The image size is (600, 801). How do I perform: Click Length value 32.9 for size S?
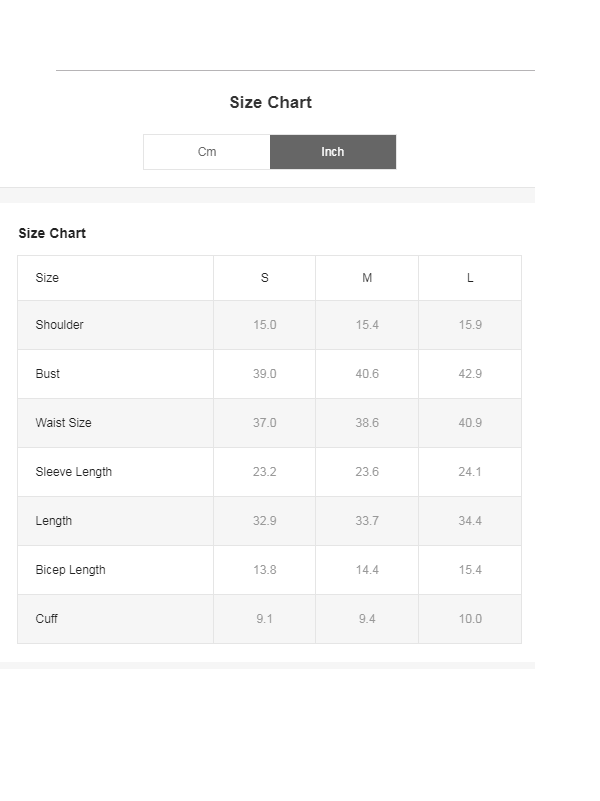click(x=265, y=521)
